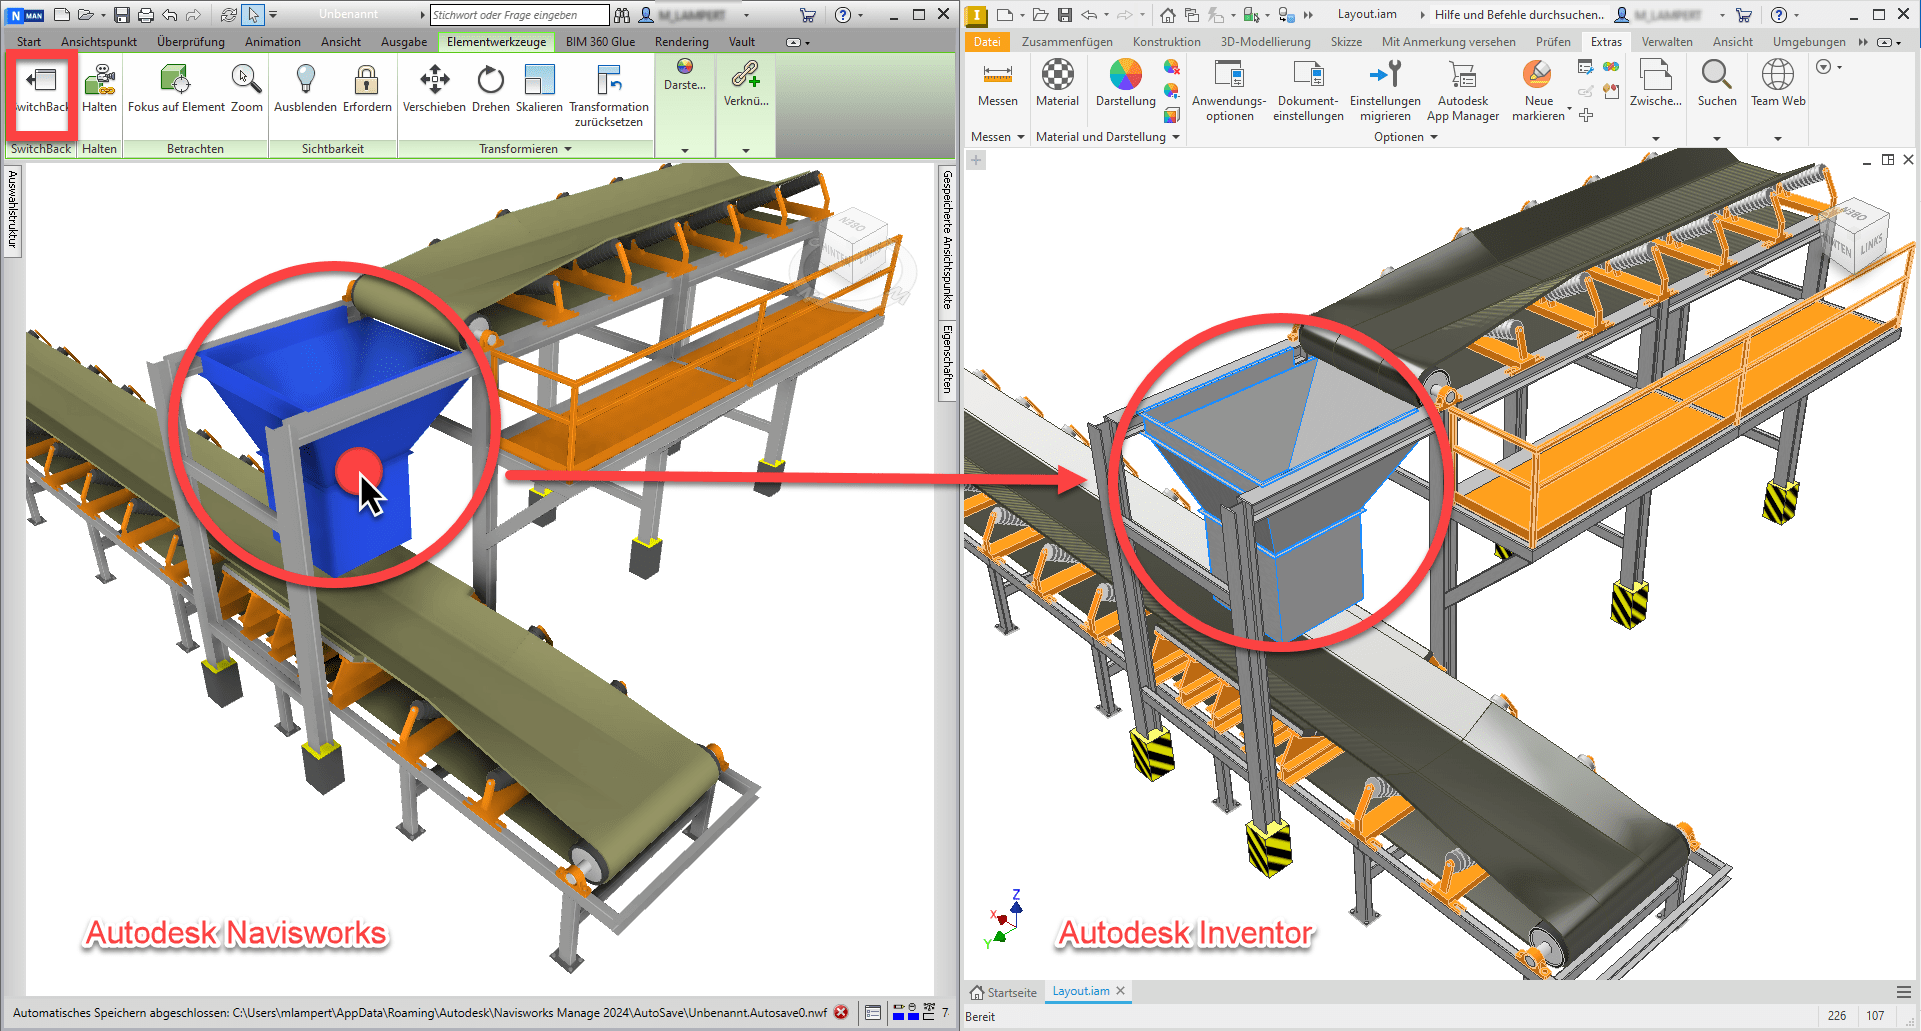Click the SwitchBack icon in Navisworks
Image resolution: width=1921 pixels, height=1031 pixels.
pos(42,82)
